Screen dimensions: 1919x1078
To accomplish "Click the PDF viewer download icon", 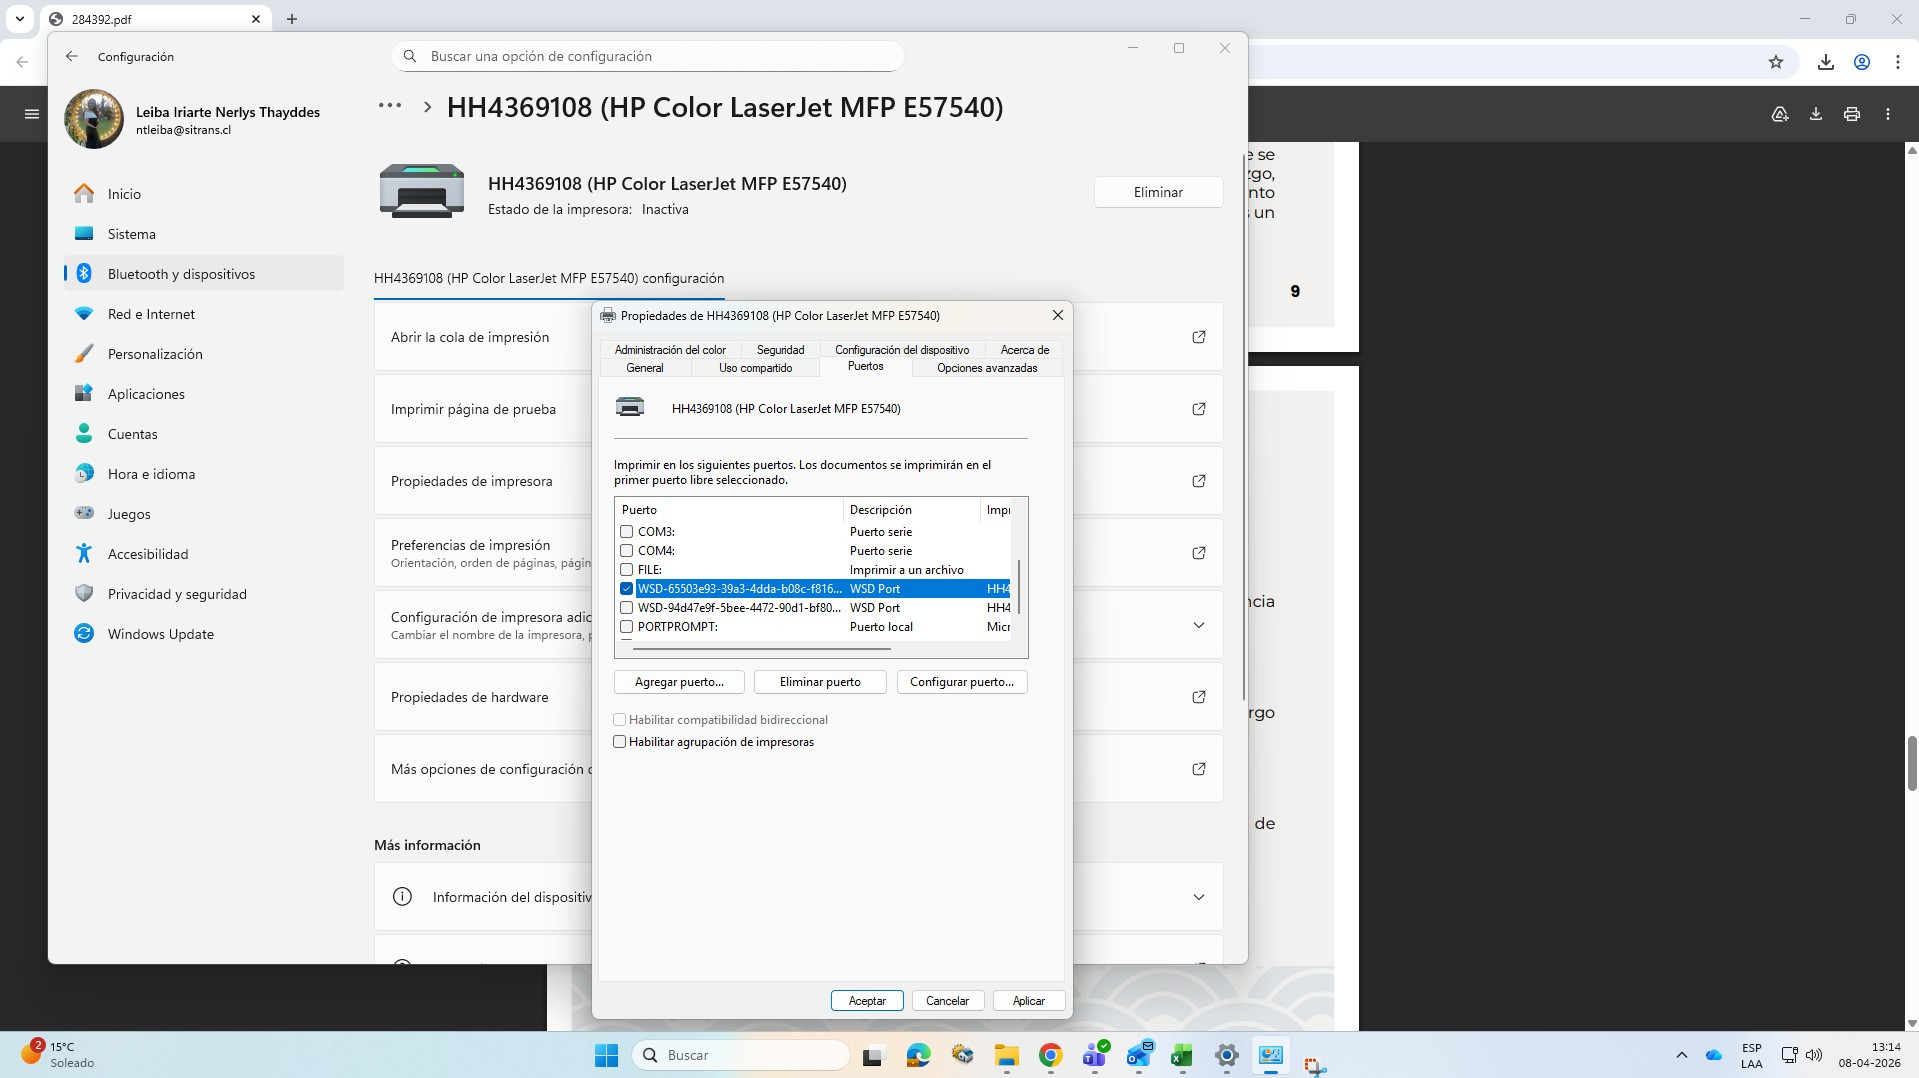I will [1816, 114].
